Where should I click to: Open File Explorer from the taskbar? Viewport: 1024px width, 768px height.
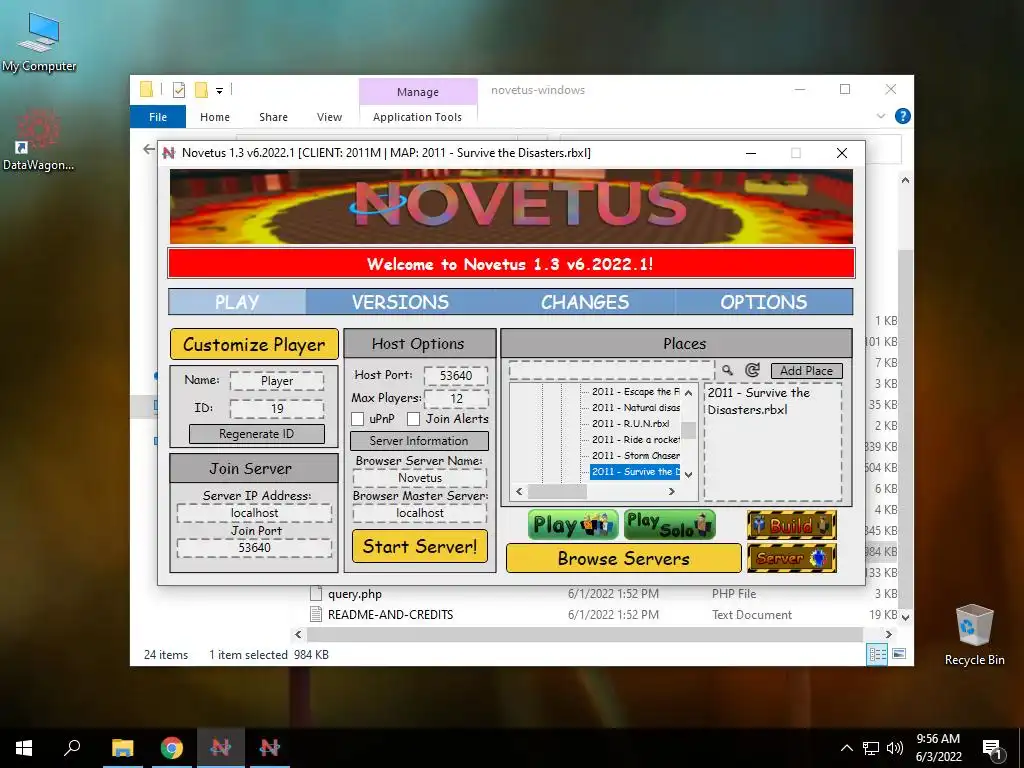(122, 748)
